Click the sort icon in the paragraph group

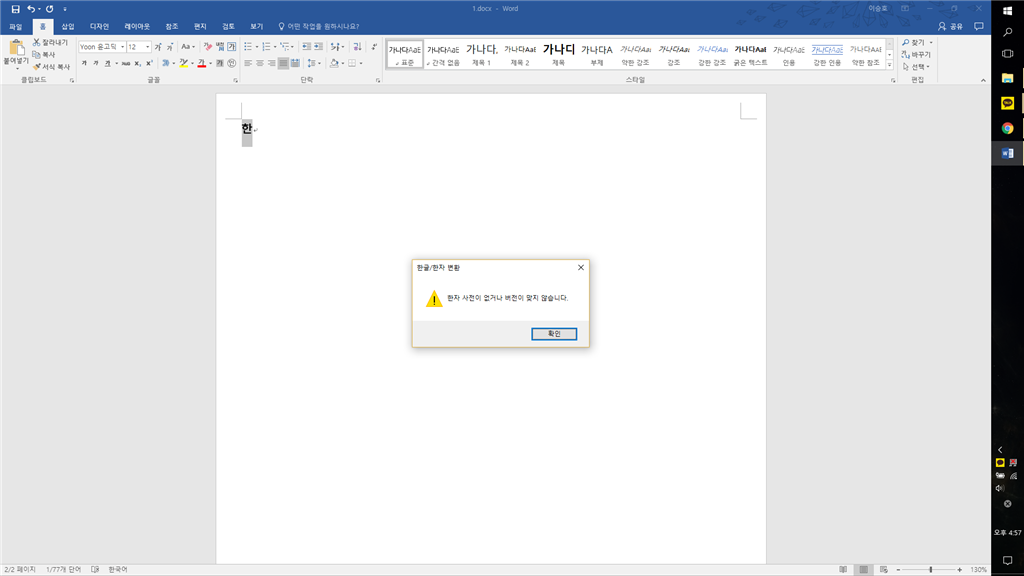pyautogui.click(x=357, y=47)
